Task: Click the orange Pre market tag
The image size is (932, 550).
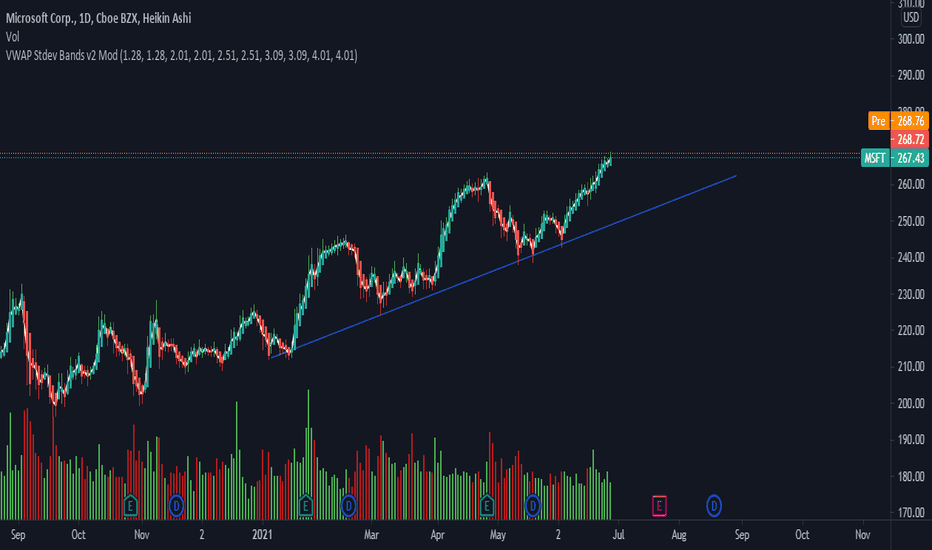Action: click(x=879, y=121)
